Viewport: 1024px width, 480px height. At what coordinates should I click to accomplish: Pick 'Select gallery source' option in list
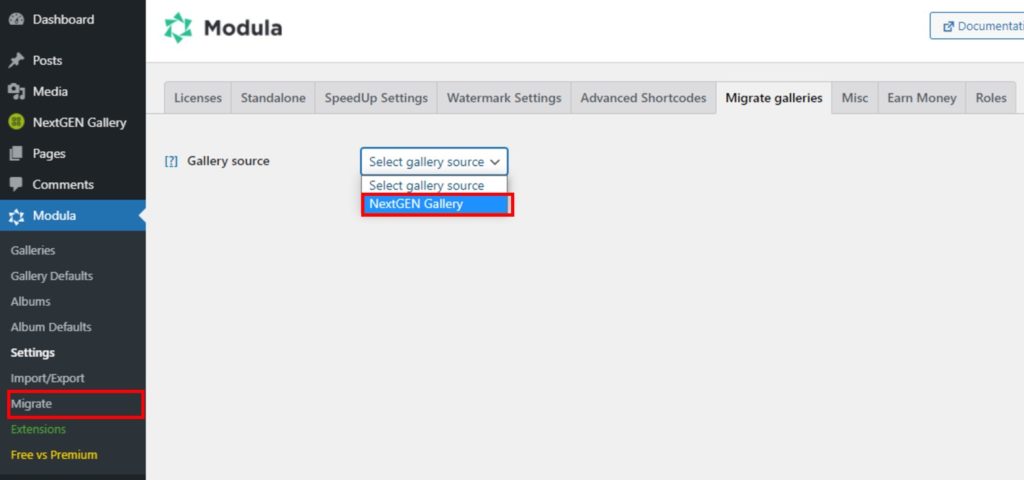(x=434, y=185)
